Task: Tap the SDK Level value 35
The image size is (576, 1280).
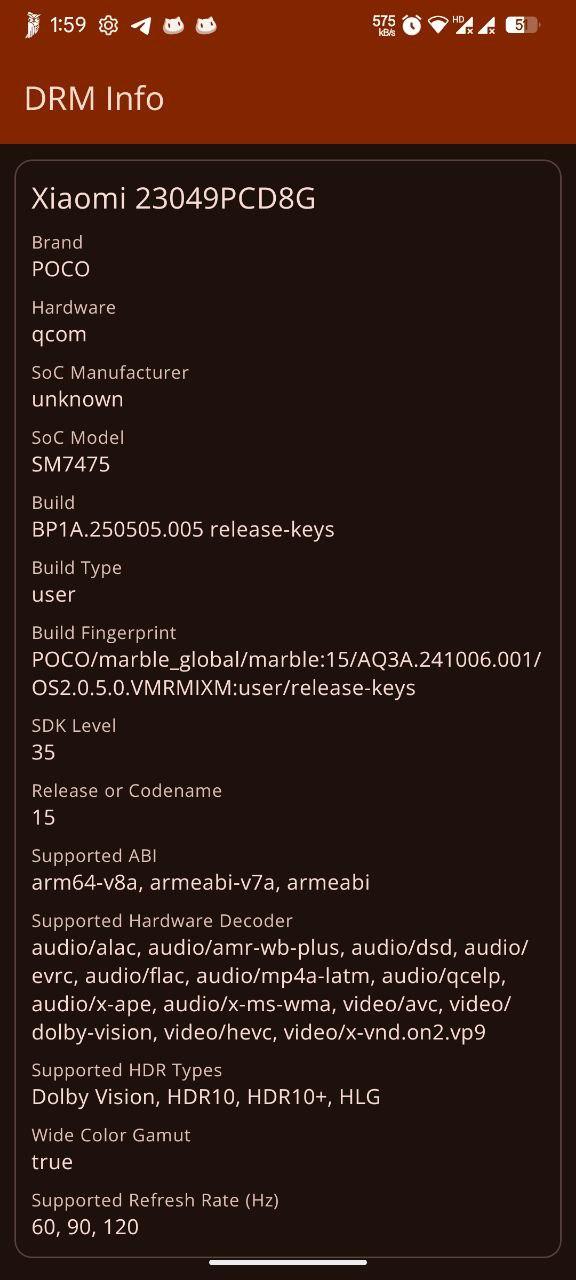Action: 43,752
